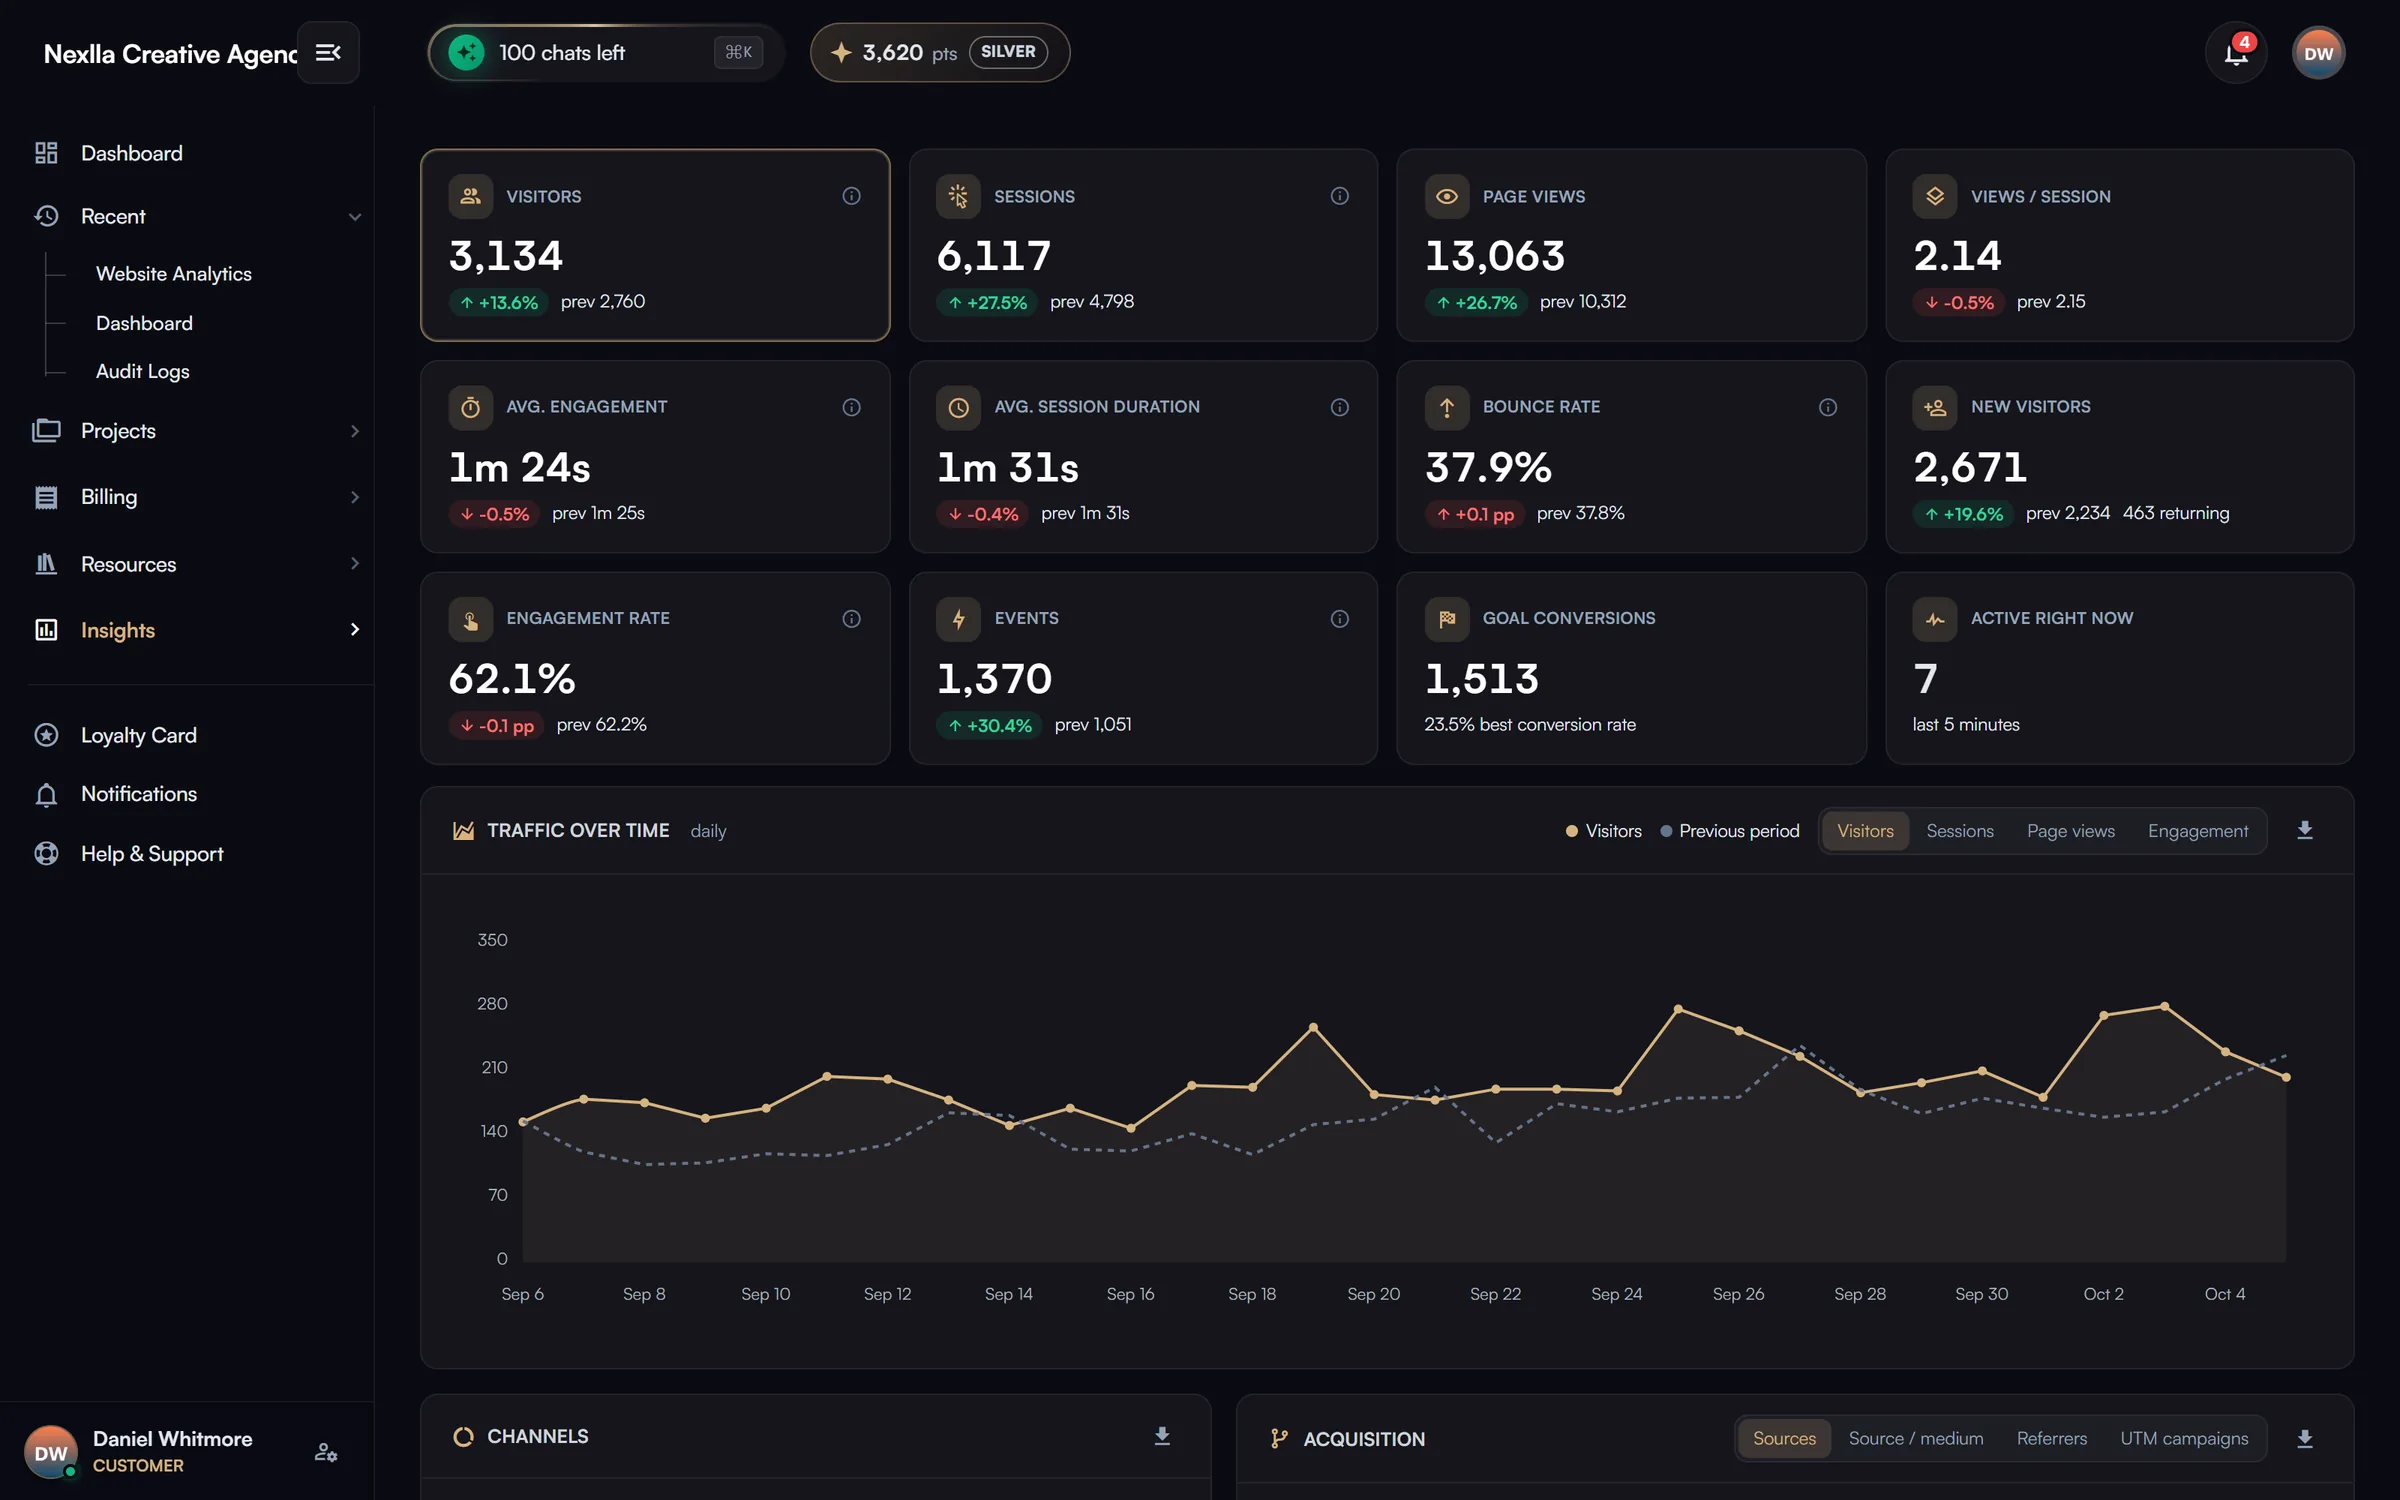The image size is (2400, 1500).
Task: Open Website Analytics under Recent
Action: click(x=174, y=273)
